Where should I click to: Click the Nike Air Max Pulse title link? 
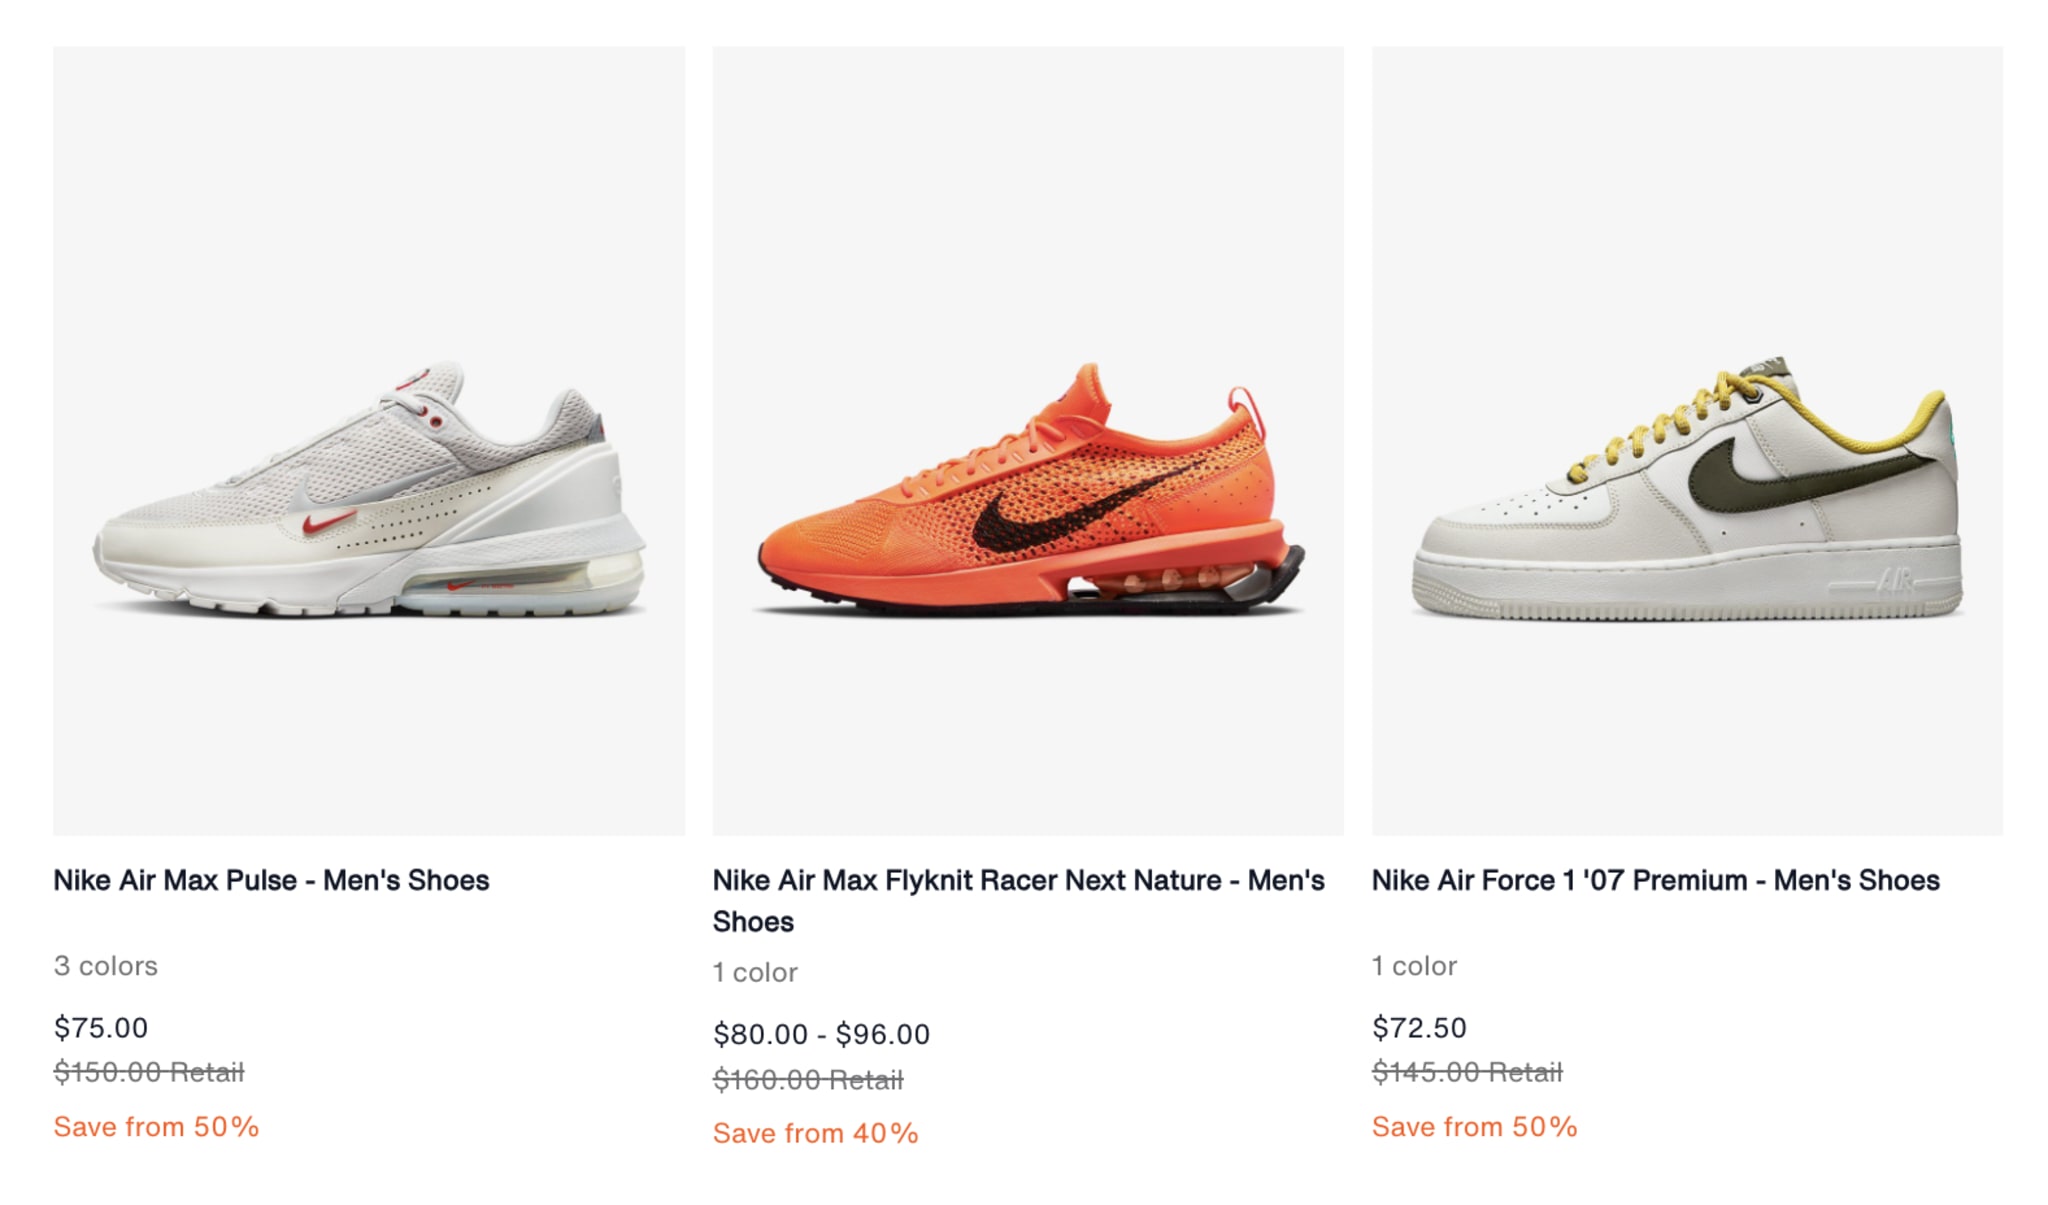click(271, 880)
